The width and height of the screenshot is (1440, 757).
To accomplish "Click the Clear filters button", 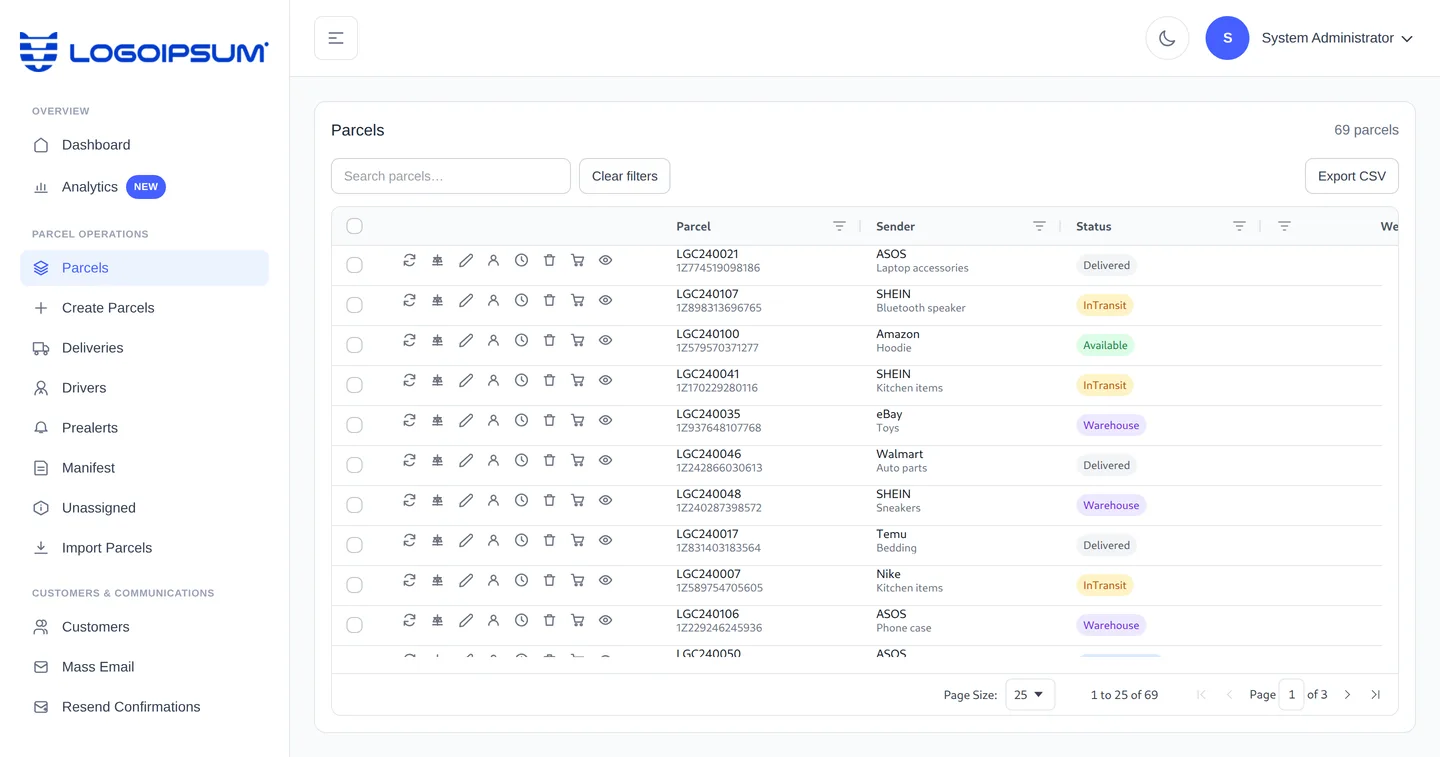I will coord(624,176).
